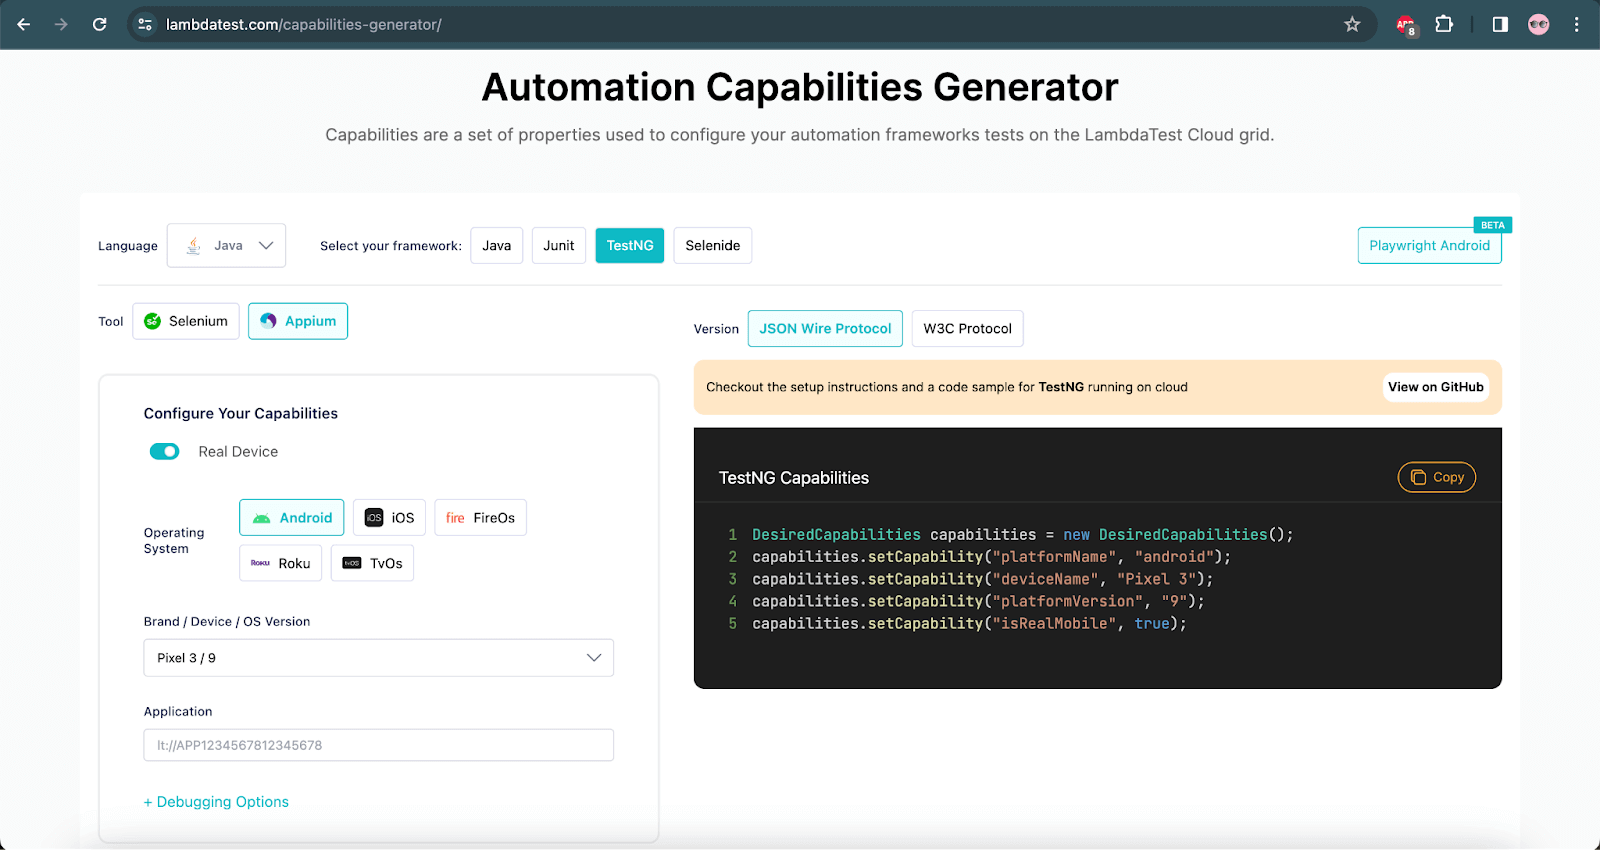
Task: Choose iOS as the operating system
Action: pyautogui.click(x=390, y=518)
